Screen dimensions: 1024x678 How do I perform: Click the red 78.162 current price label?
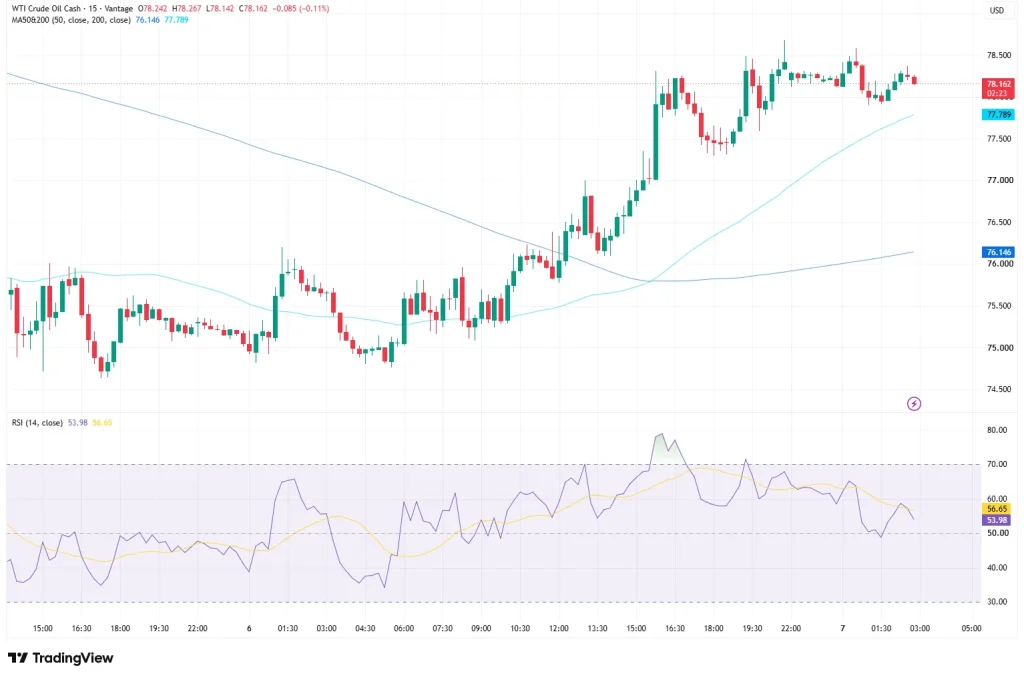999,88
